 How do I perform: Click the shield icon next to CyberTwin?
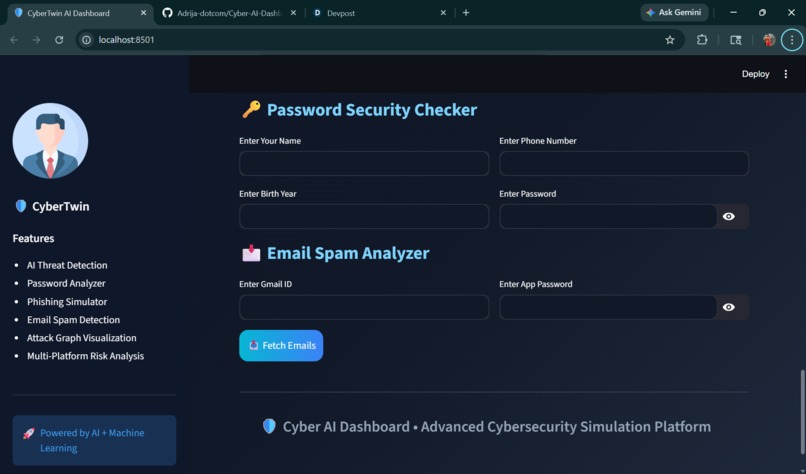coord(21,206)
